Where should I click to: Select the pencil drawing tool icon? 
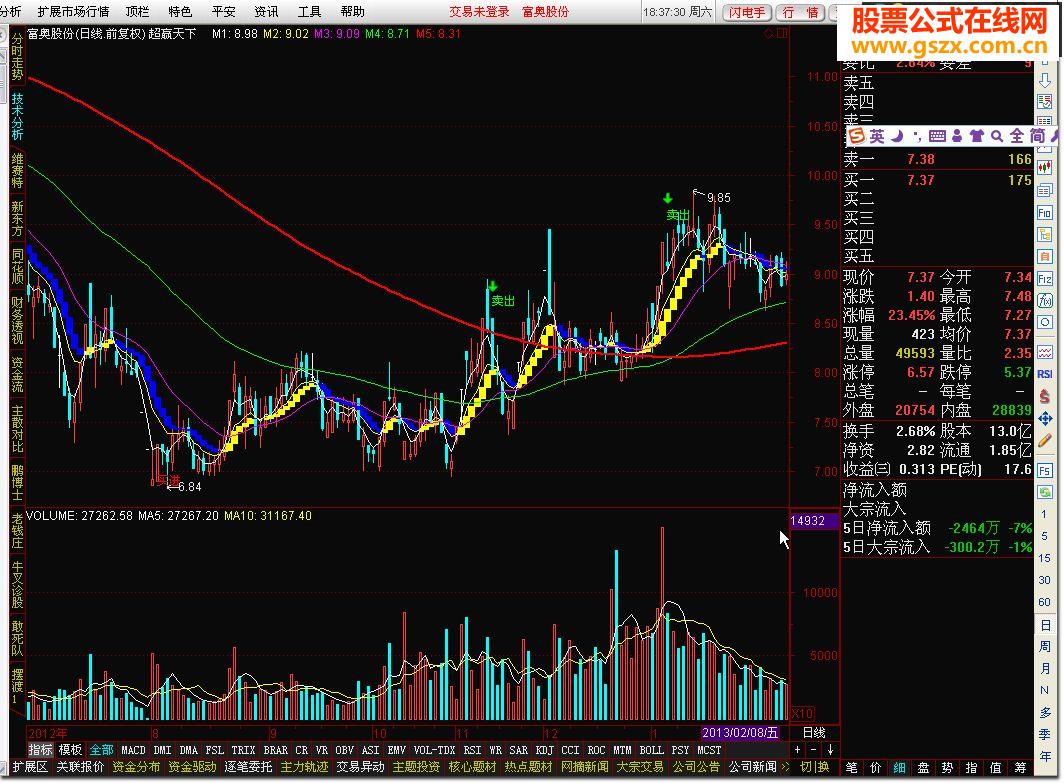(1045, 441)
